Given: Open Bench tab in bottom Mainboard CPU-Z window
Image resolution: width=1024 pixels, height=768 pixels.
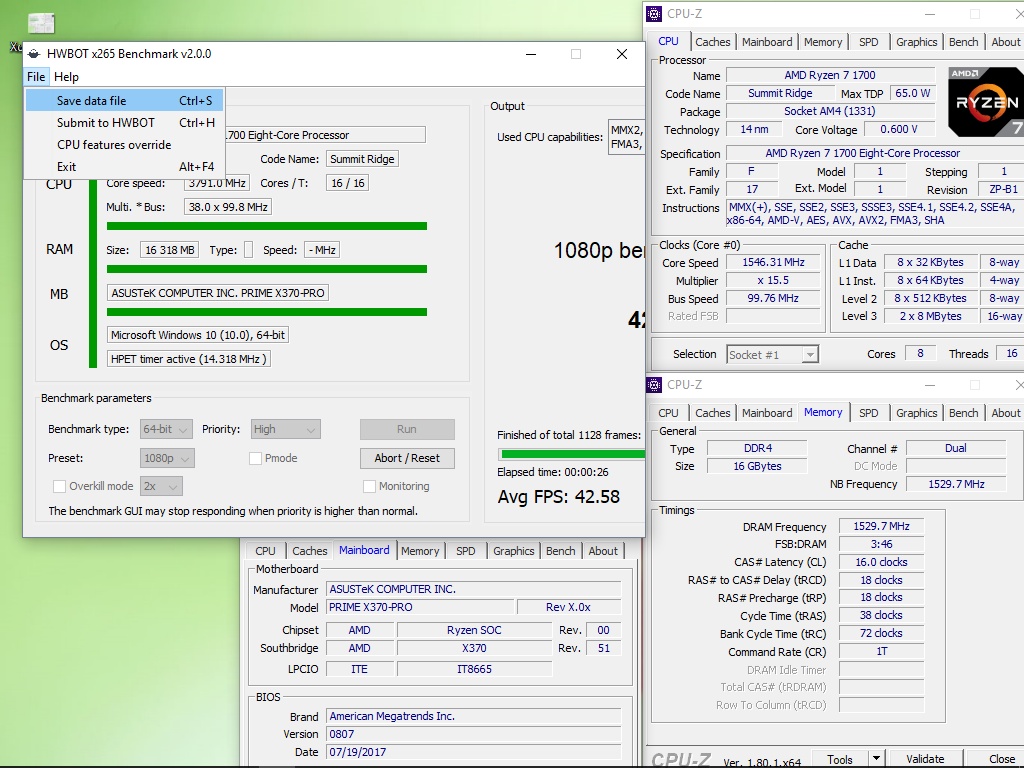Looking at the screenshot, I should [560, 551].
